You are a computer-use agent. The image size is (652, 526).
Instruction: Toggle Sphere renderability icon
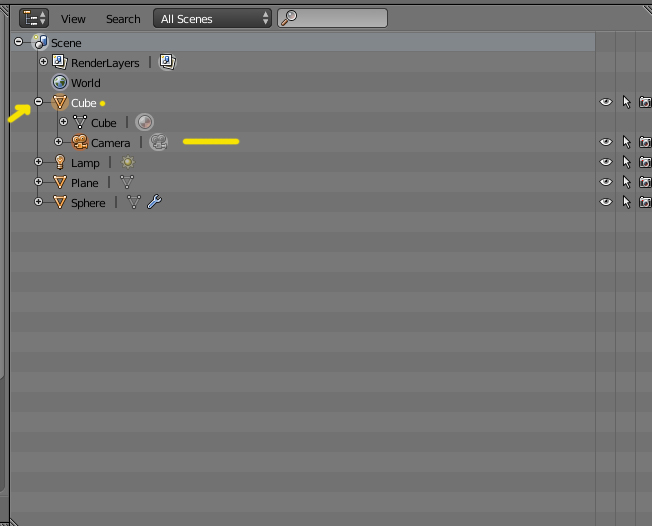coord(645,202)
